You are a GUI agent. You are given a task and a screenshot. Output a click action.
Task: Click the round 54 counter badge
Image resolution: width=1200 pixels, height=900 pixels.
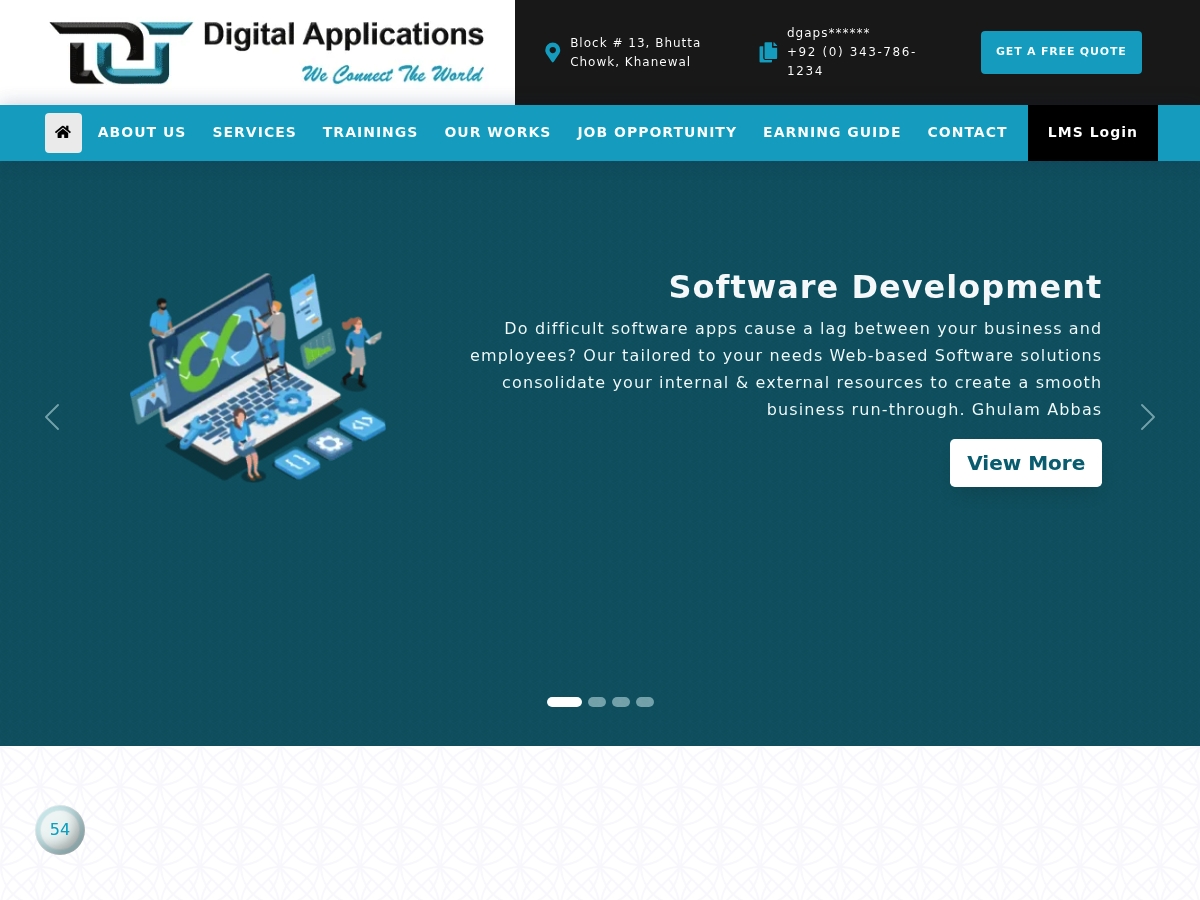point(60,830)
